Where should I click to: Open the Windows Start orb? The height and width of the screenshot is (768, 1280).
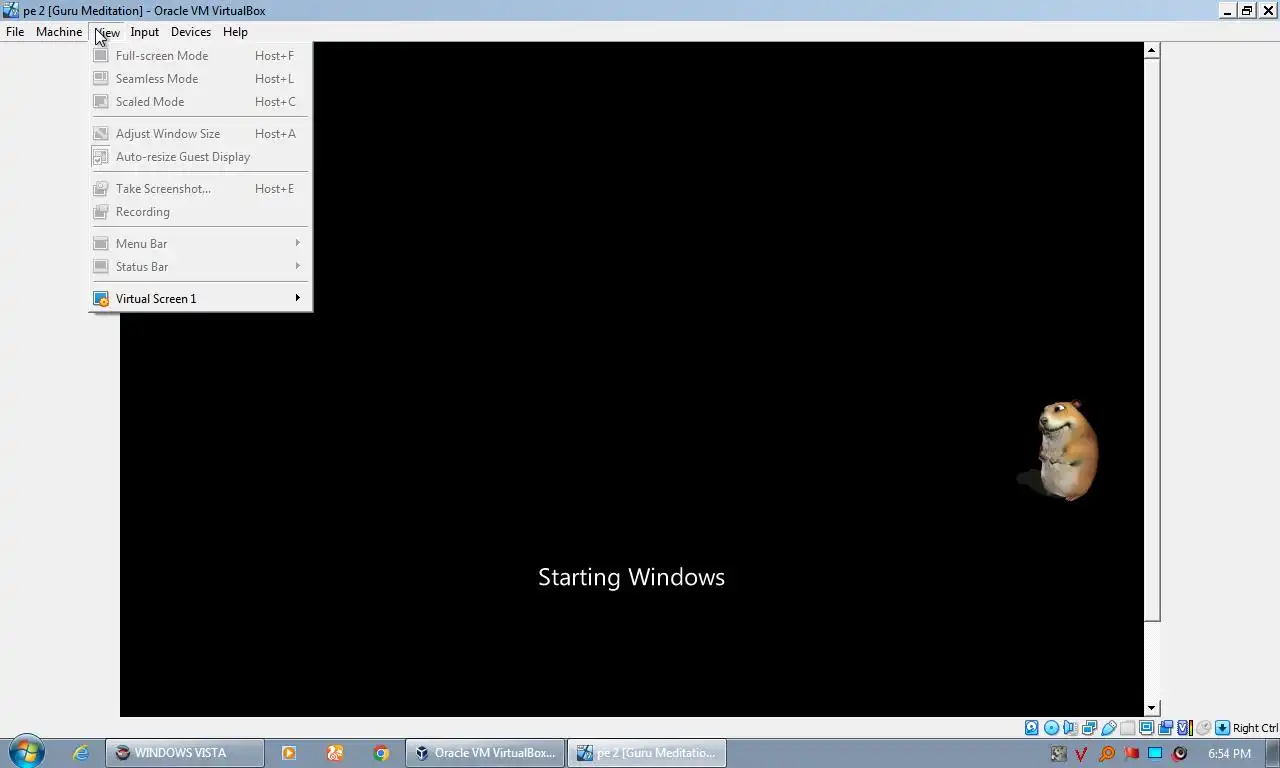click(x=26, y=752)
